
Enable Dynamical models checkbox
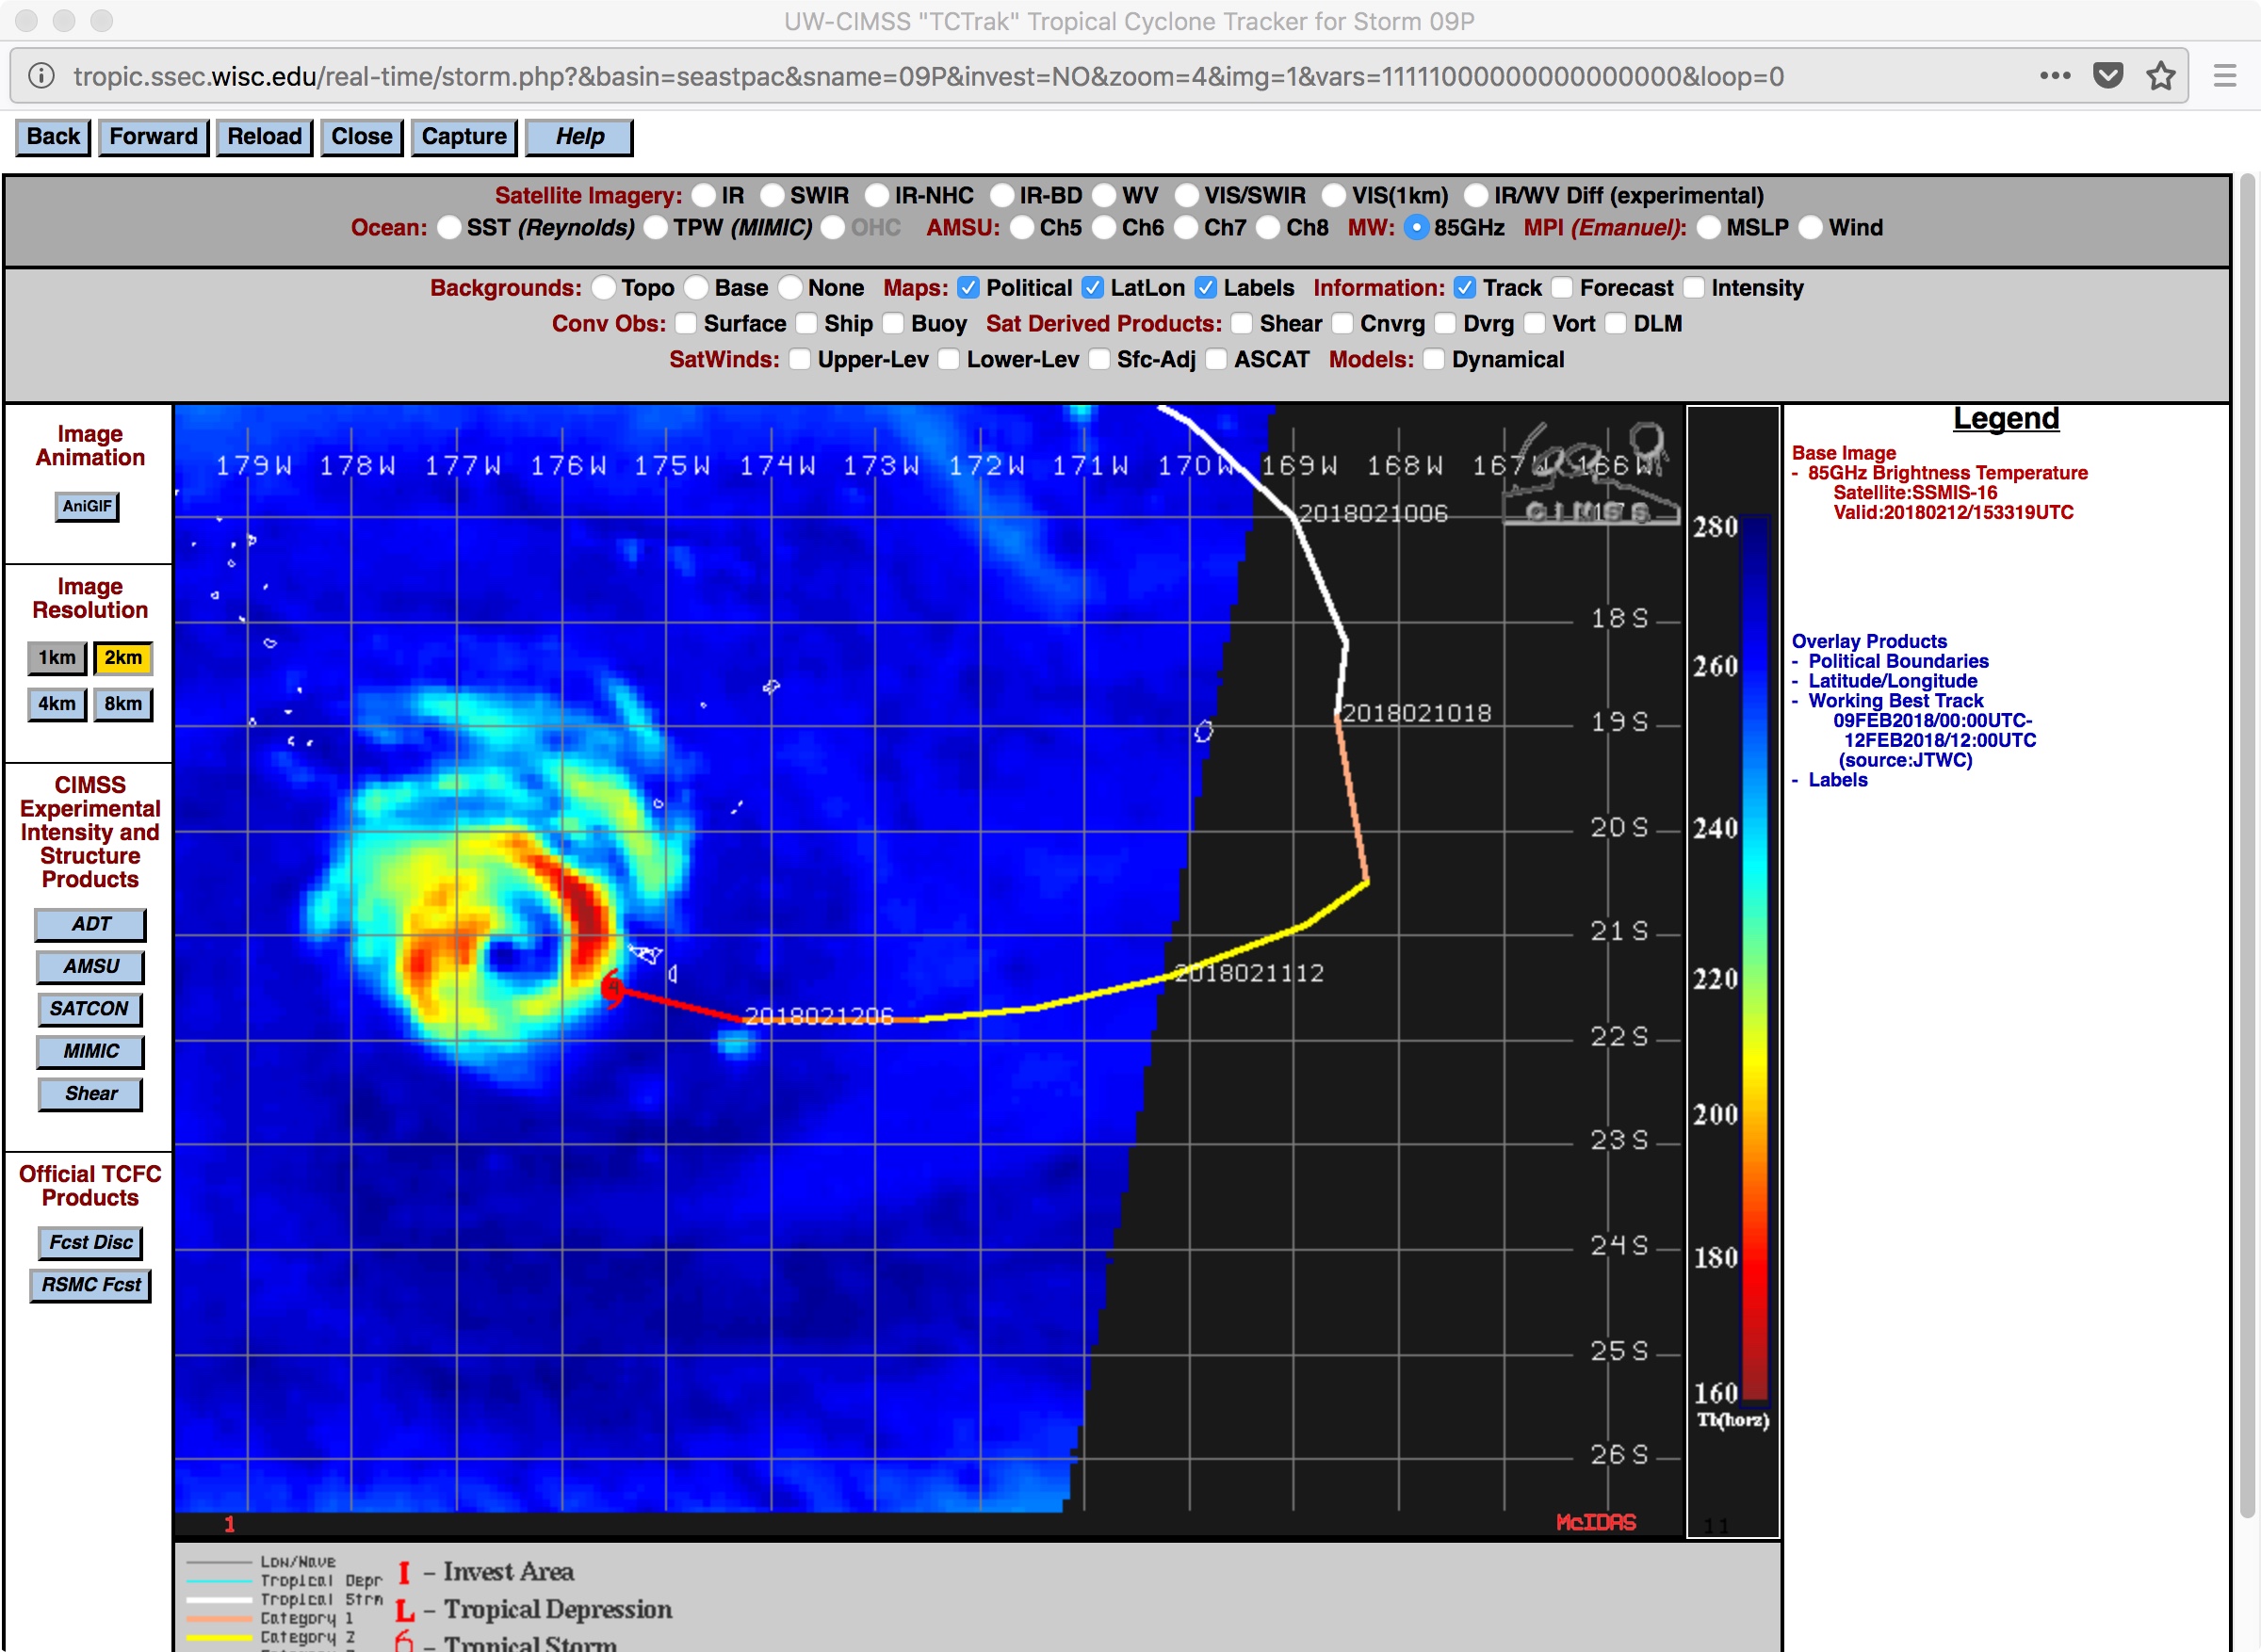[1433, 360]
